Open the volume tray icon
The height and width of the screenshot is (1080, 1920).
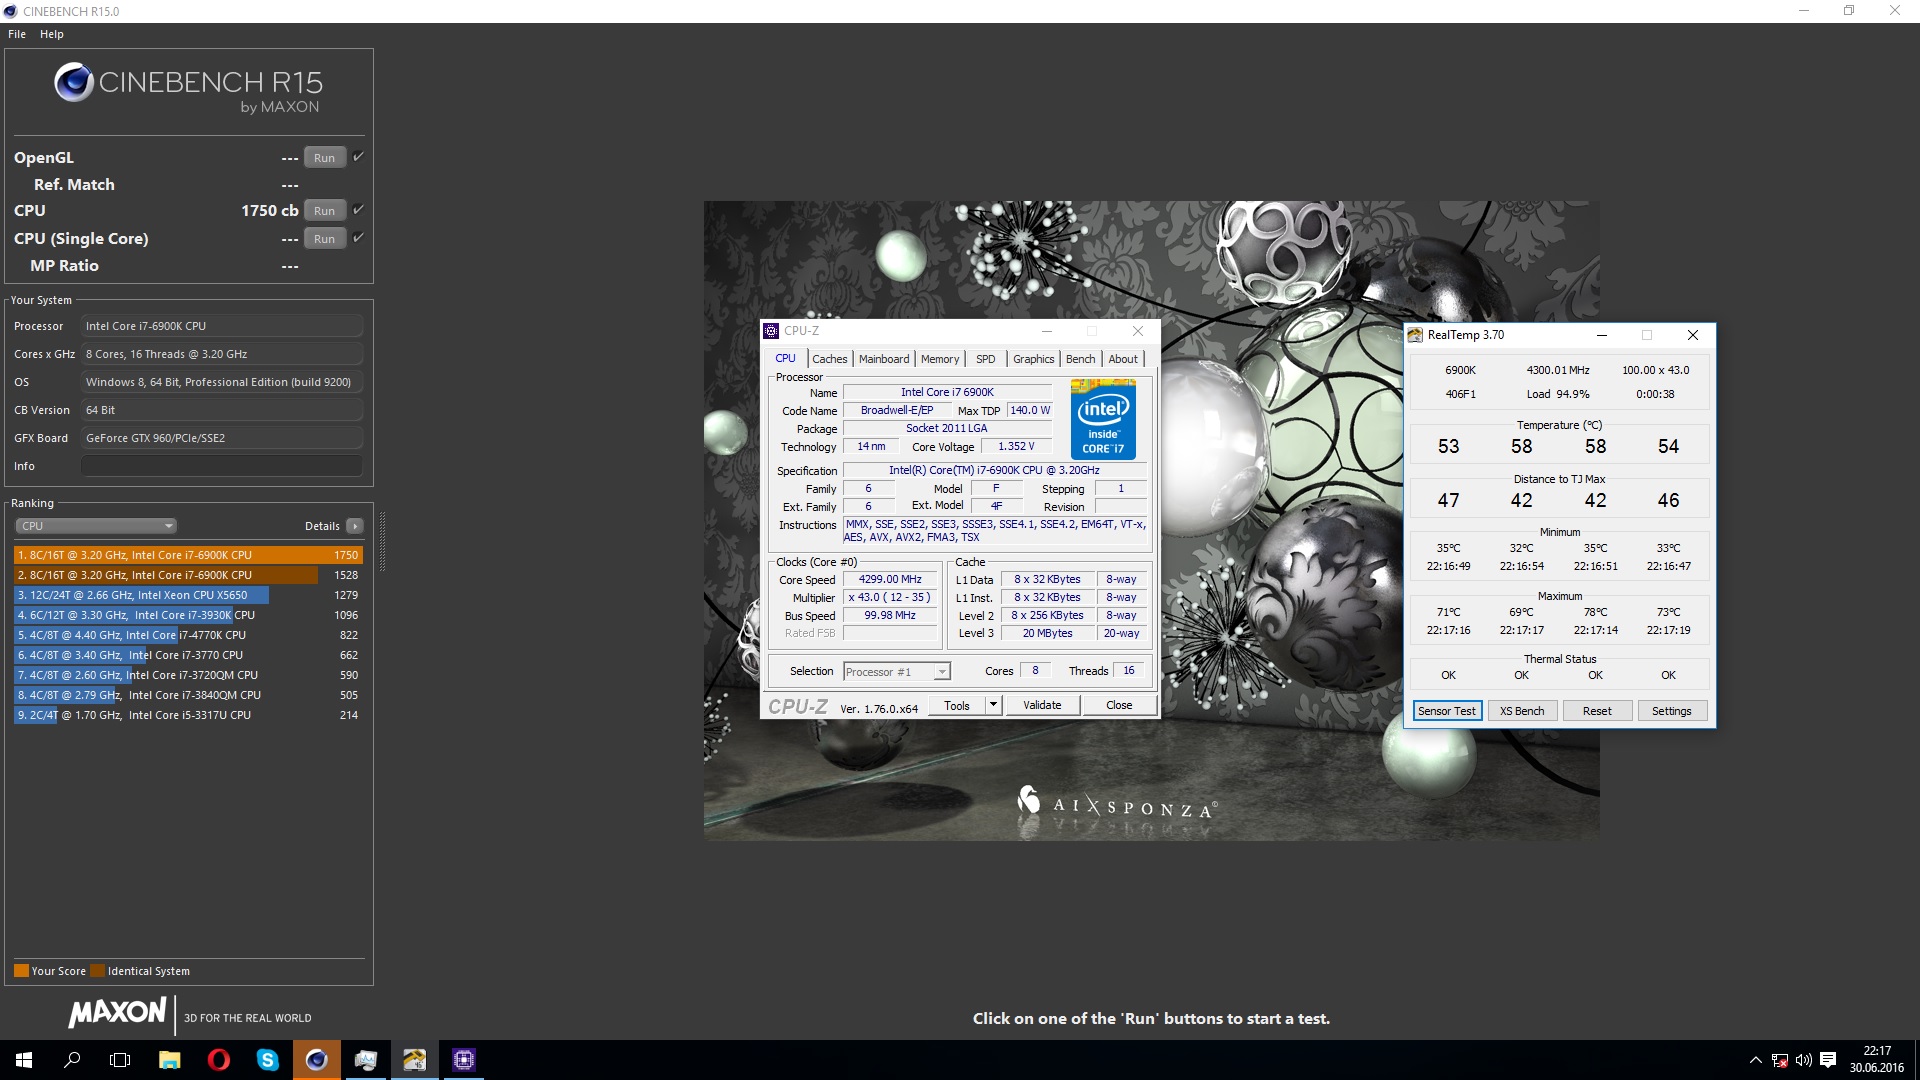click(x=1804, y=1060)
